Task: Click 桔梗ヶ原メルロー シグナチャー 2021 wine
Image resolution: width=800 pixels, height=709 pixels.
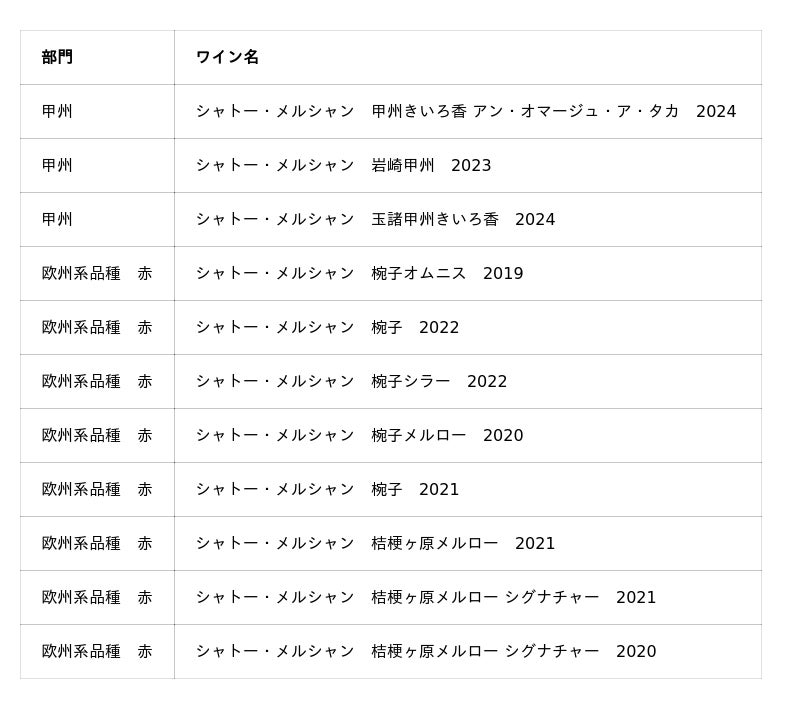Action: click(425, 597)
